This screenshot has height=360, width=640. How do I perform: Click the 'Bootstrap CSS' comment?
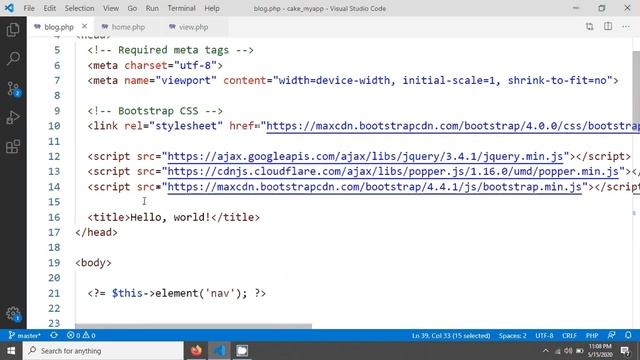click(155, 111)
